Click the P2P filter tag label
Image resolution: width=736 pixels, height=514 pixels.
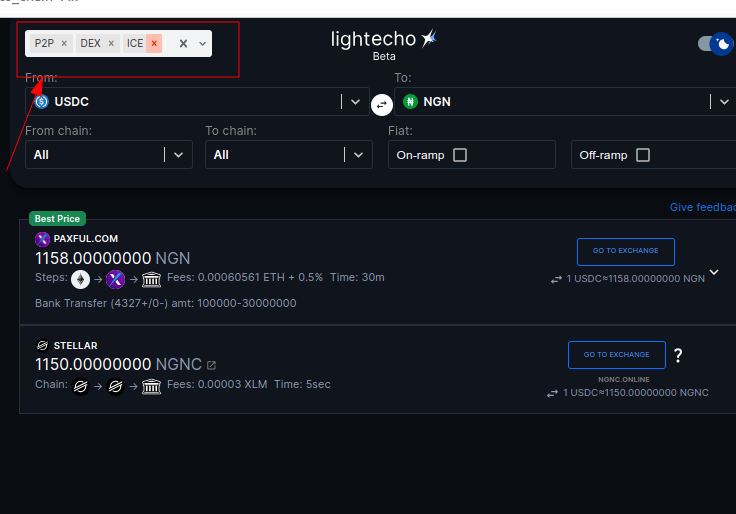(x=44, y=43)
